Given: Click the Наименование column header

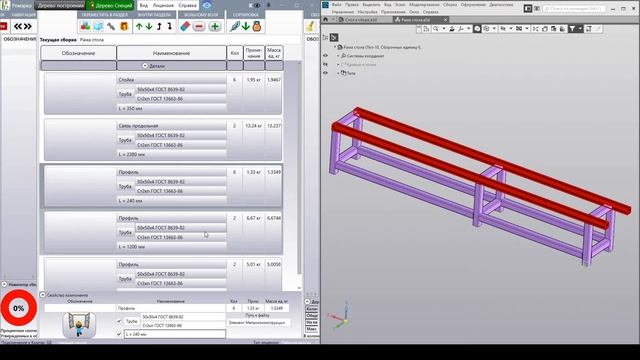Looking at the screenshot, I should click(x=171, y=53).
